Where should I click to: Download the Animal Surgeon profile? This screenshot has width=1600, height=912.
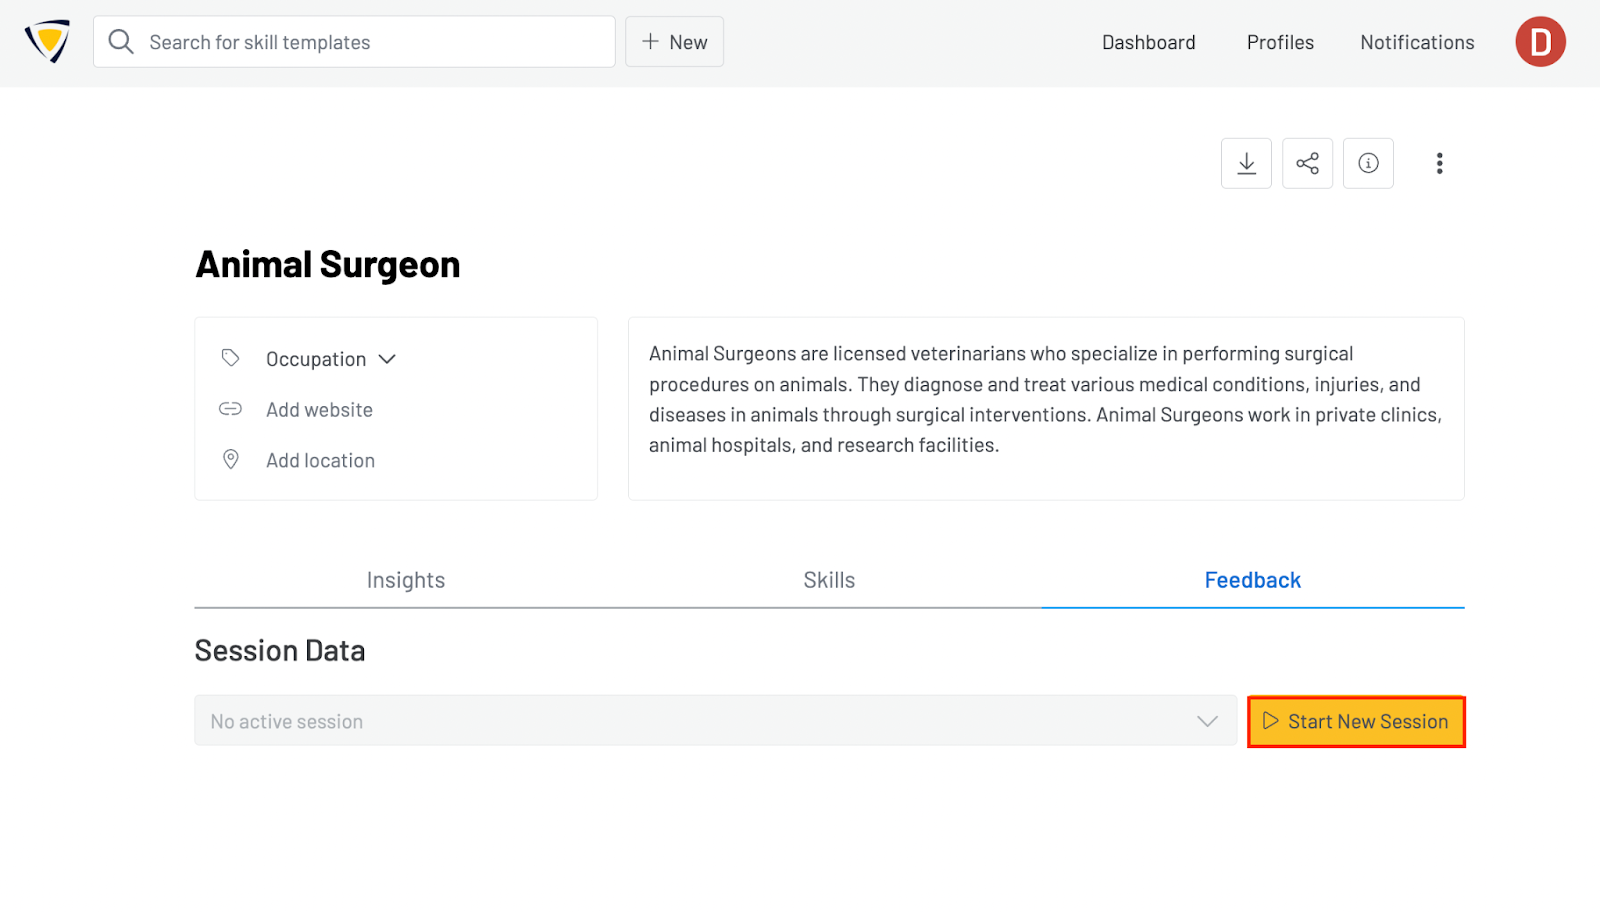(1246, 163)
